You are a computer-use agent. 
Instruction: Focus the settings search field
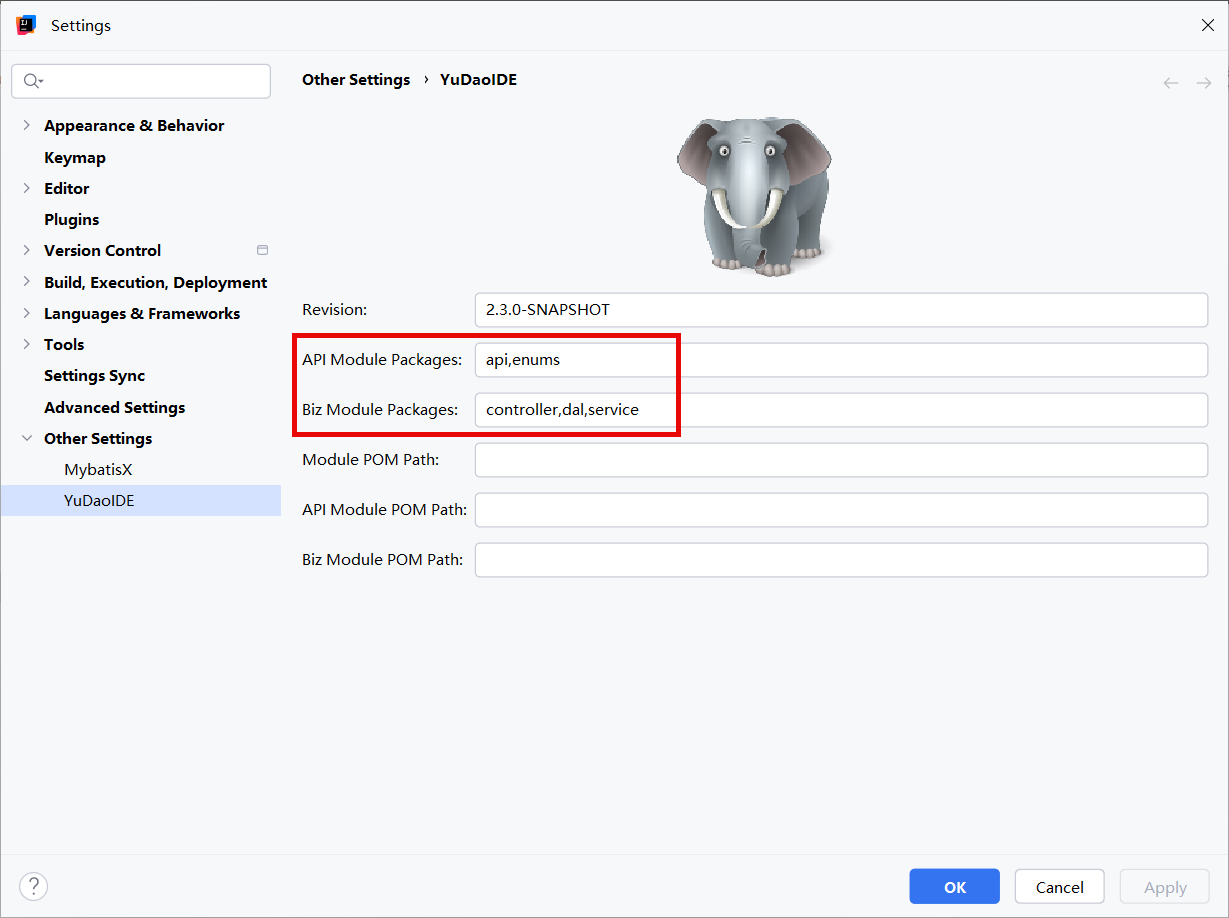coord(141,81)
